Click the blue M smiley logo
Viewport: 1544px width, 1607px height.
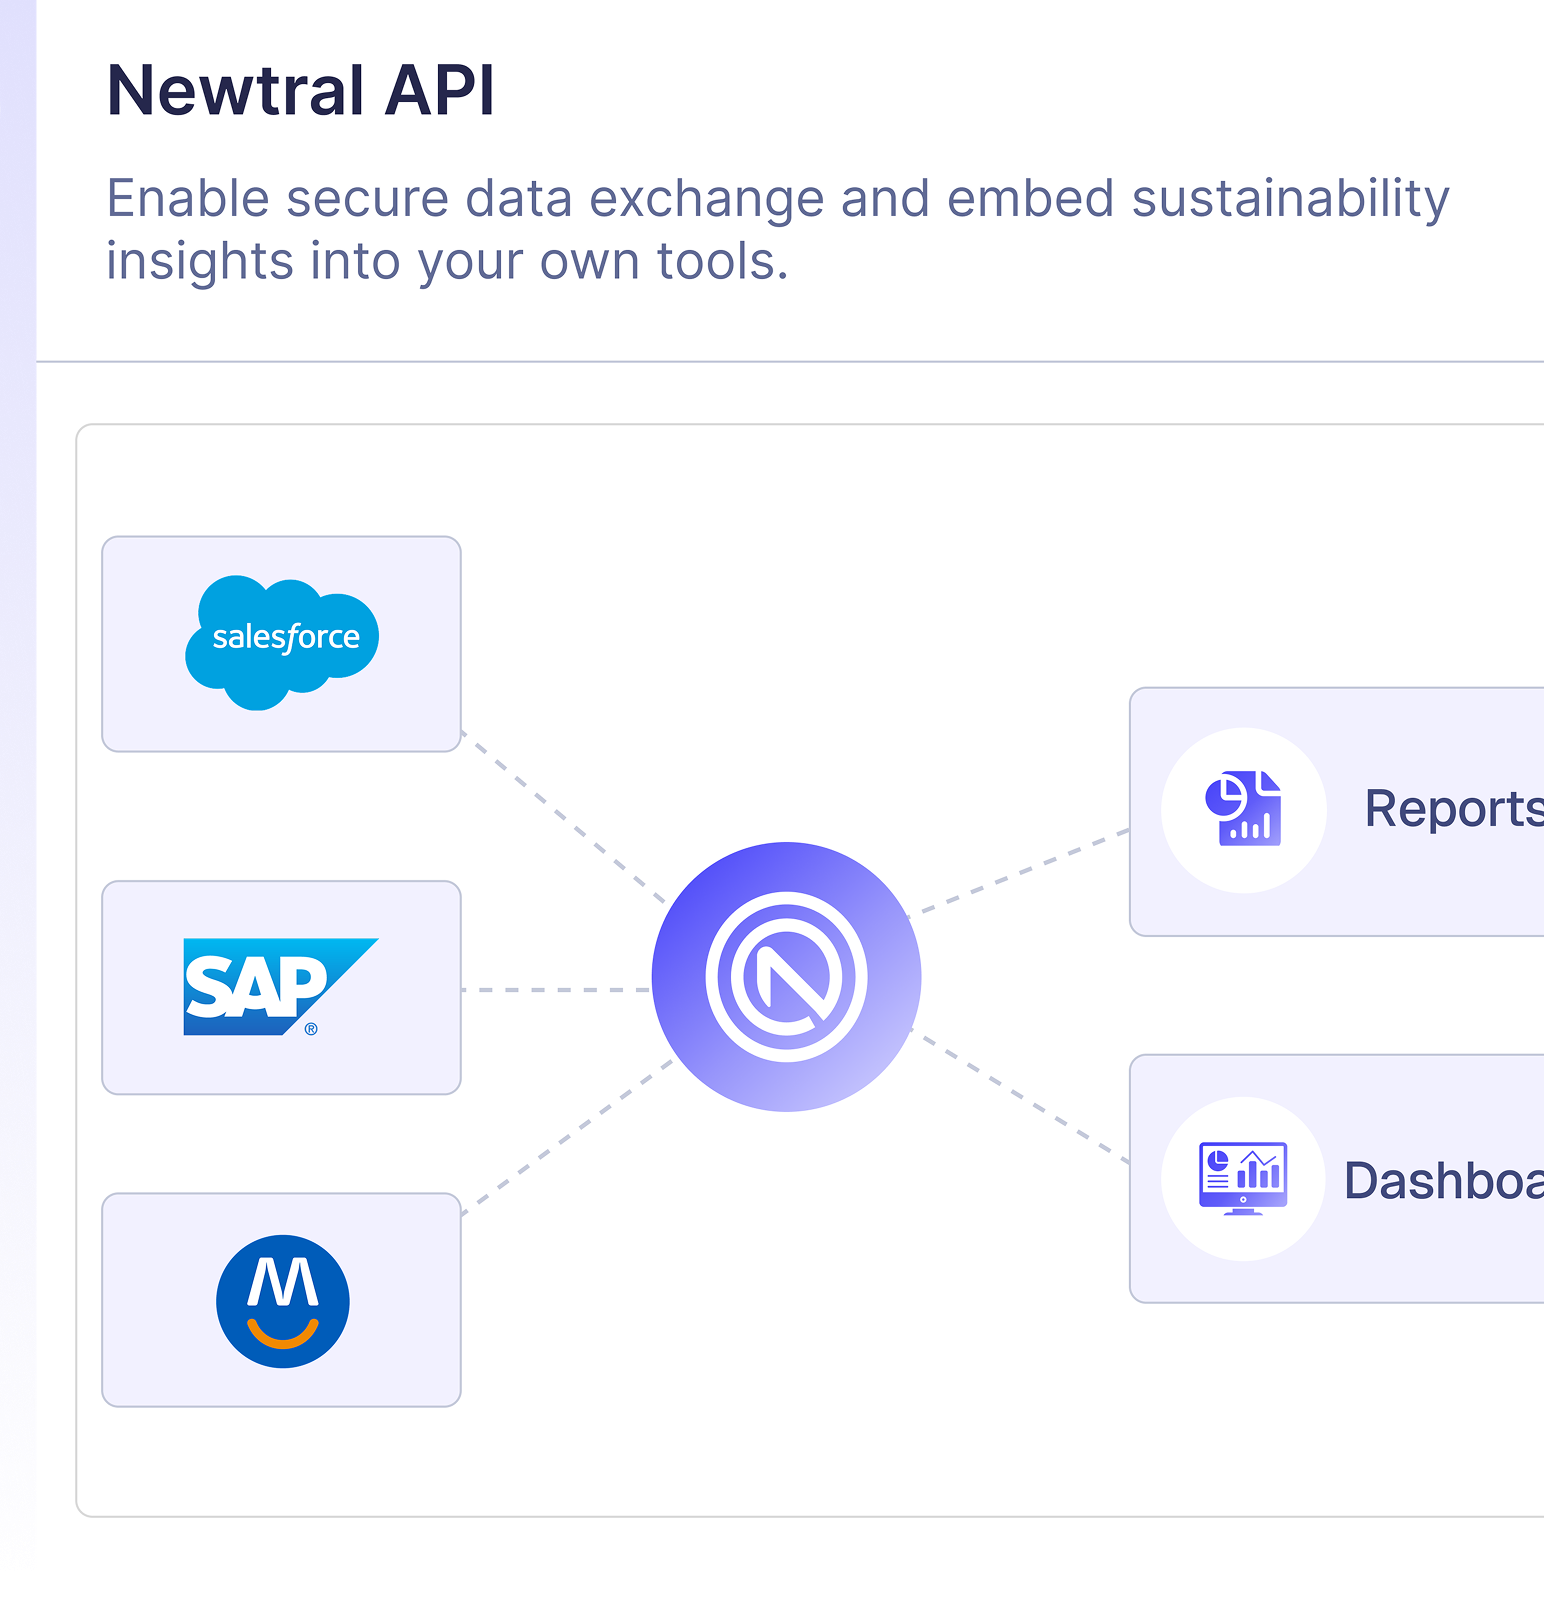[x=283, y=1301]
